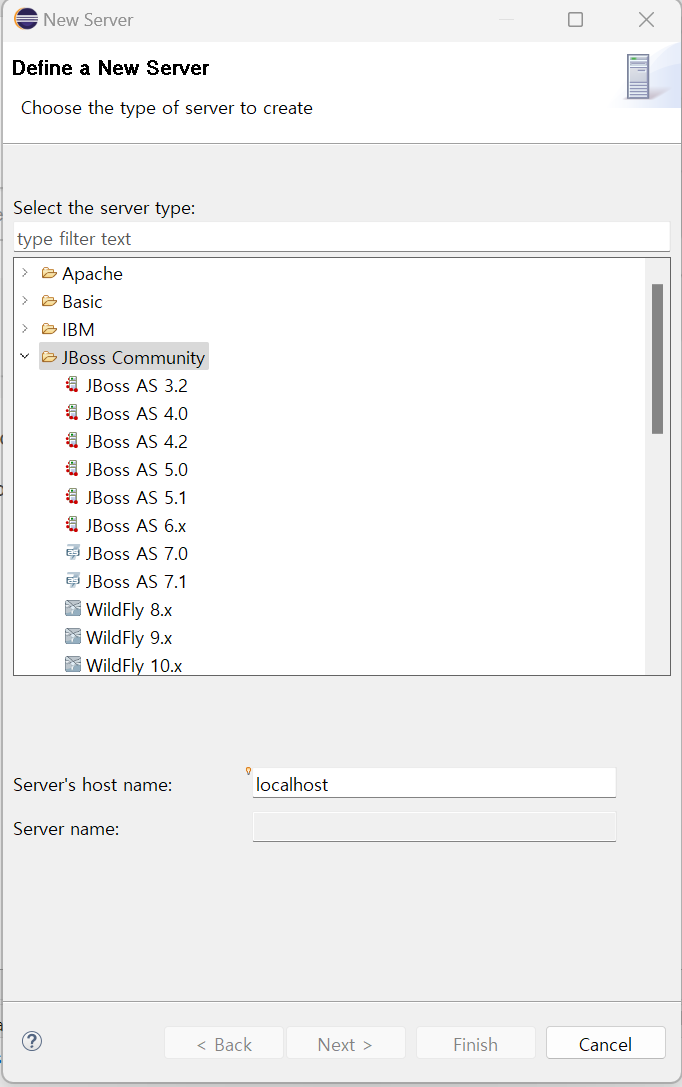682x1087 pixels.
Task: Select WildFly 10.x server type
Action: (134, 666)
